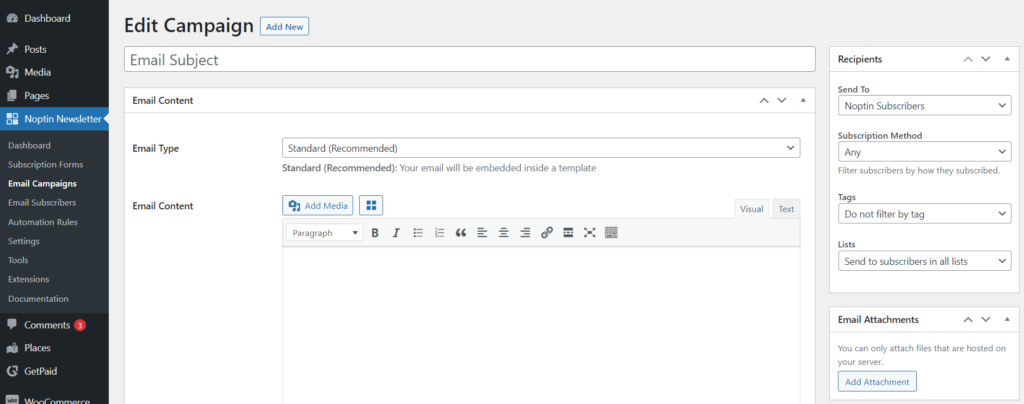Open Noptin Tools submenu item
The image size is (1024, 404).
point(18,260)
